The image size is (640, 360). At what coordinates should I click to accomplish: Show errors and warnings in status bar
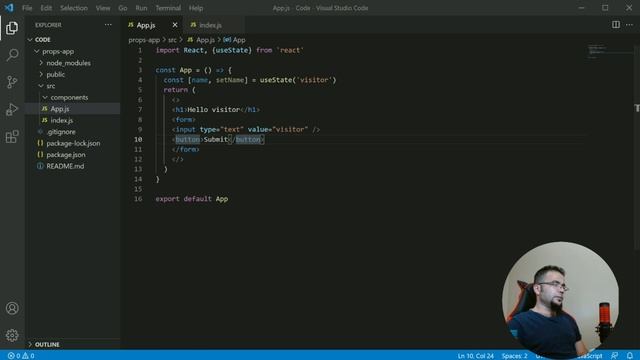(21, 356)
